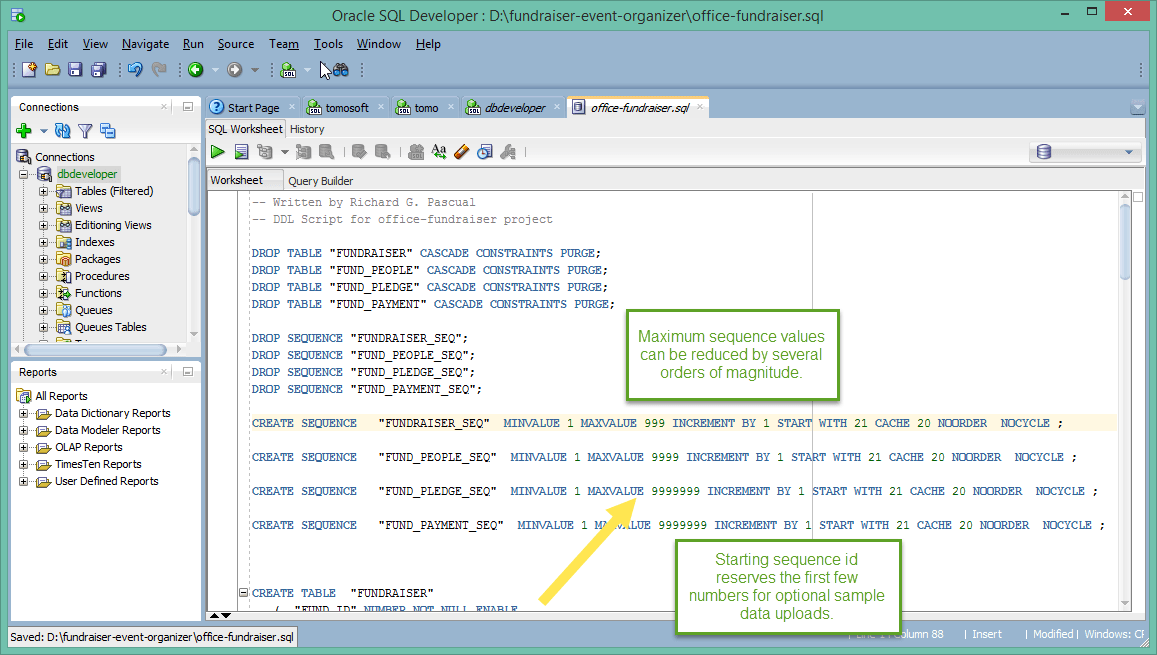Expand the Tables (Filtered) node
This screenshot has width=1157, height=655.
click(44, 191)
